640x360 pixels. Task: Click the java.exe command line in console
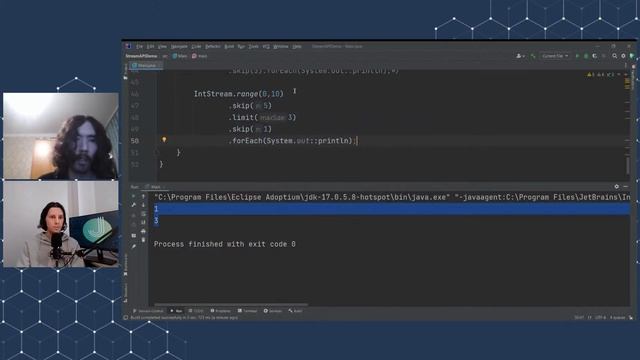pos(392,197)
